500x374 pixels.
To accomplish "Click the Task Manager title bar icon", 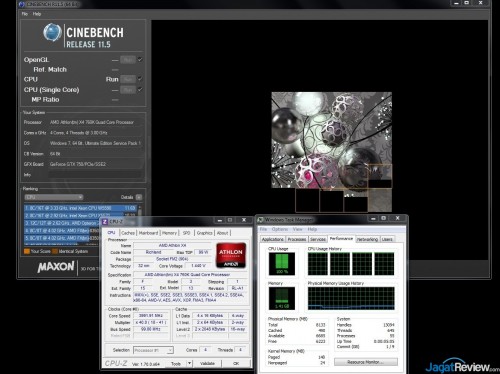I will [261, 220].
